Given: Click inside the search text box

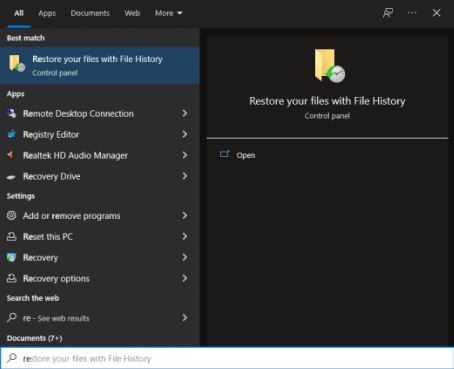Looking at the screenshot, I should pyautogui.click(x=227, y=358).
